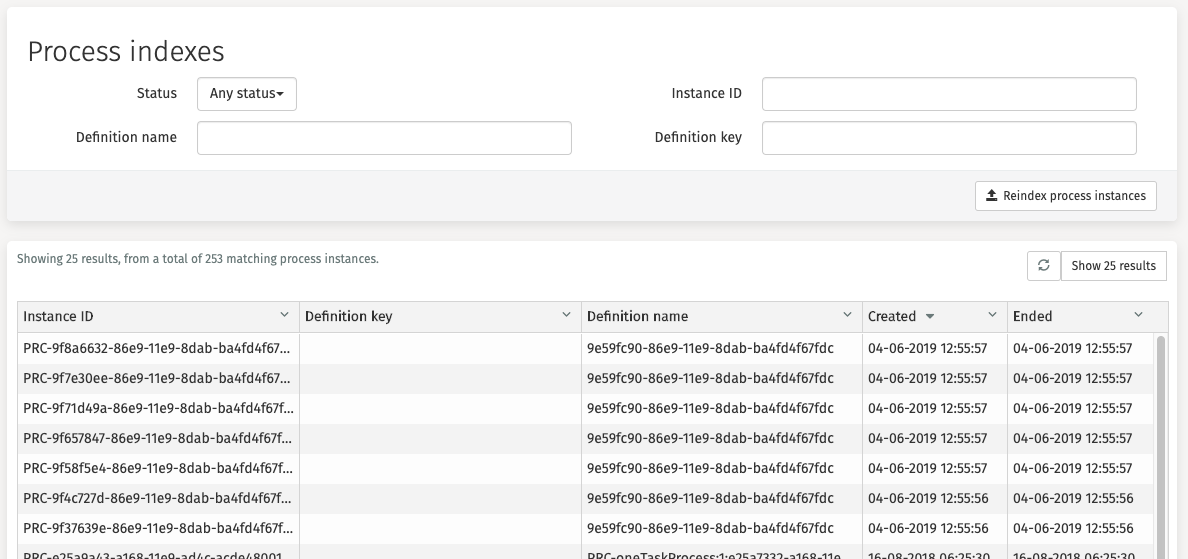The image size is (1188, 559).
Task: Click definition name in PRC-9f8a6632 row
Action: pos(710,348)
